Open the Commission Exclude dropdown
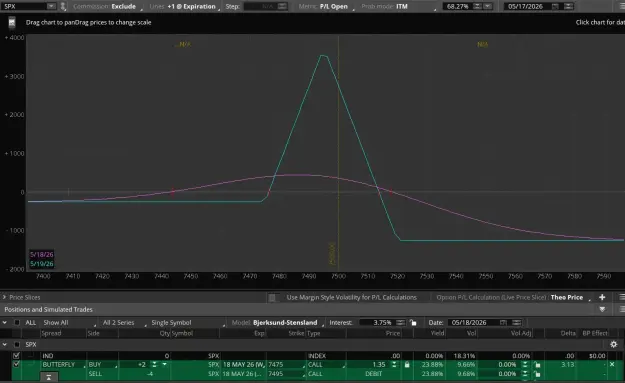The image size is (625, 383). [108, 6]
